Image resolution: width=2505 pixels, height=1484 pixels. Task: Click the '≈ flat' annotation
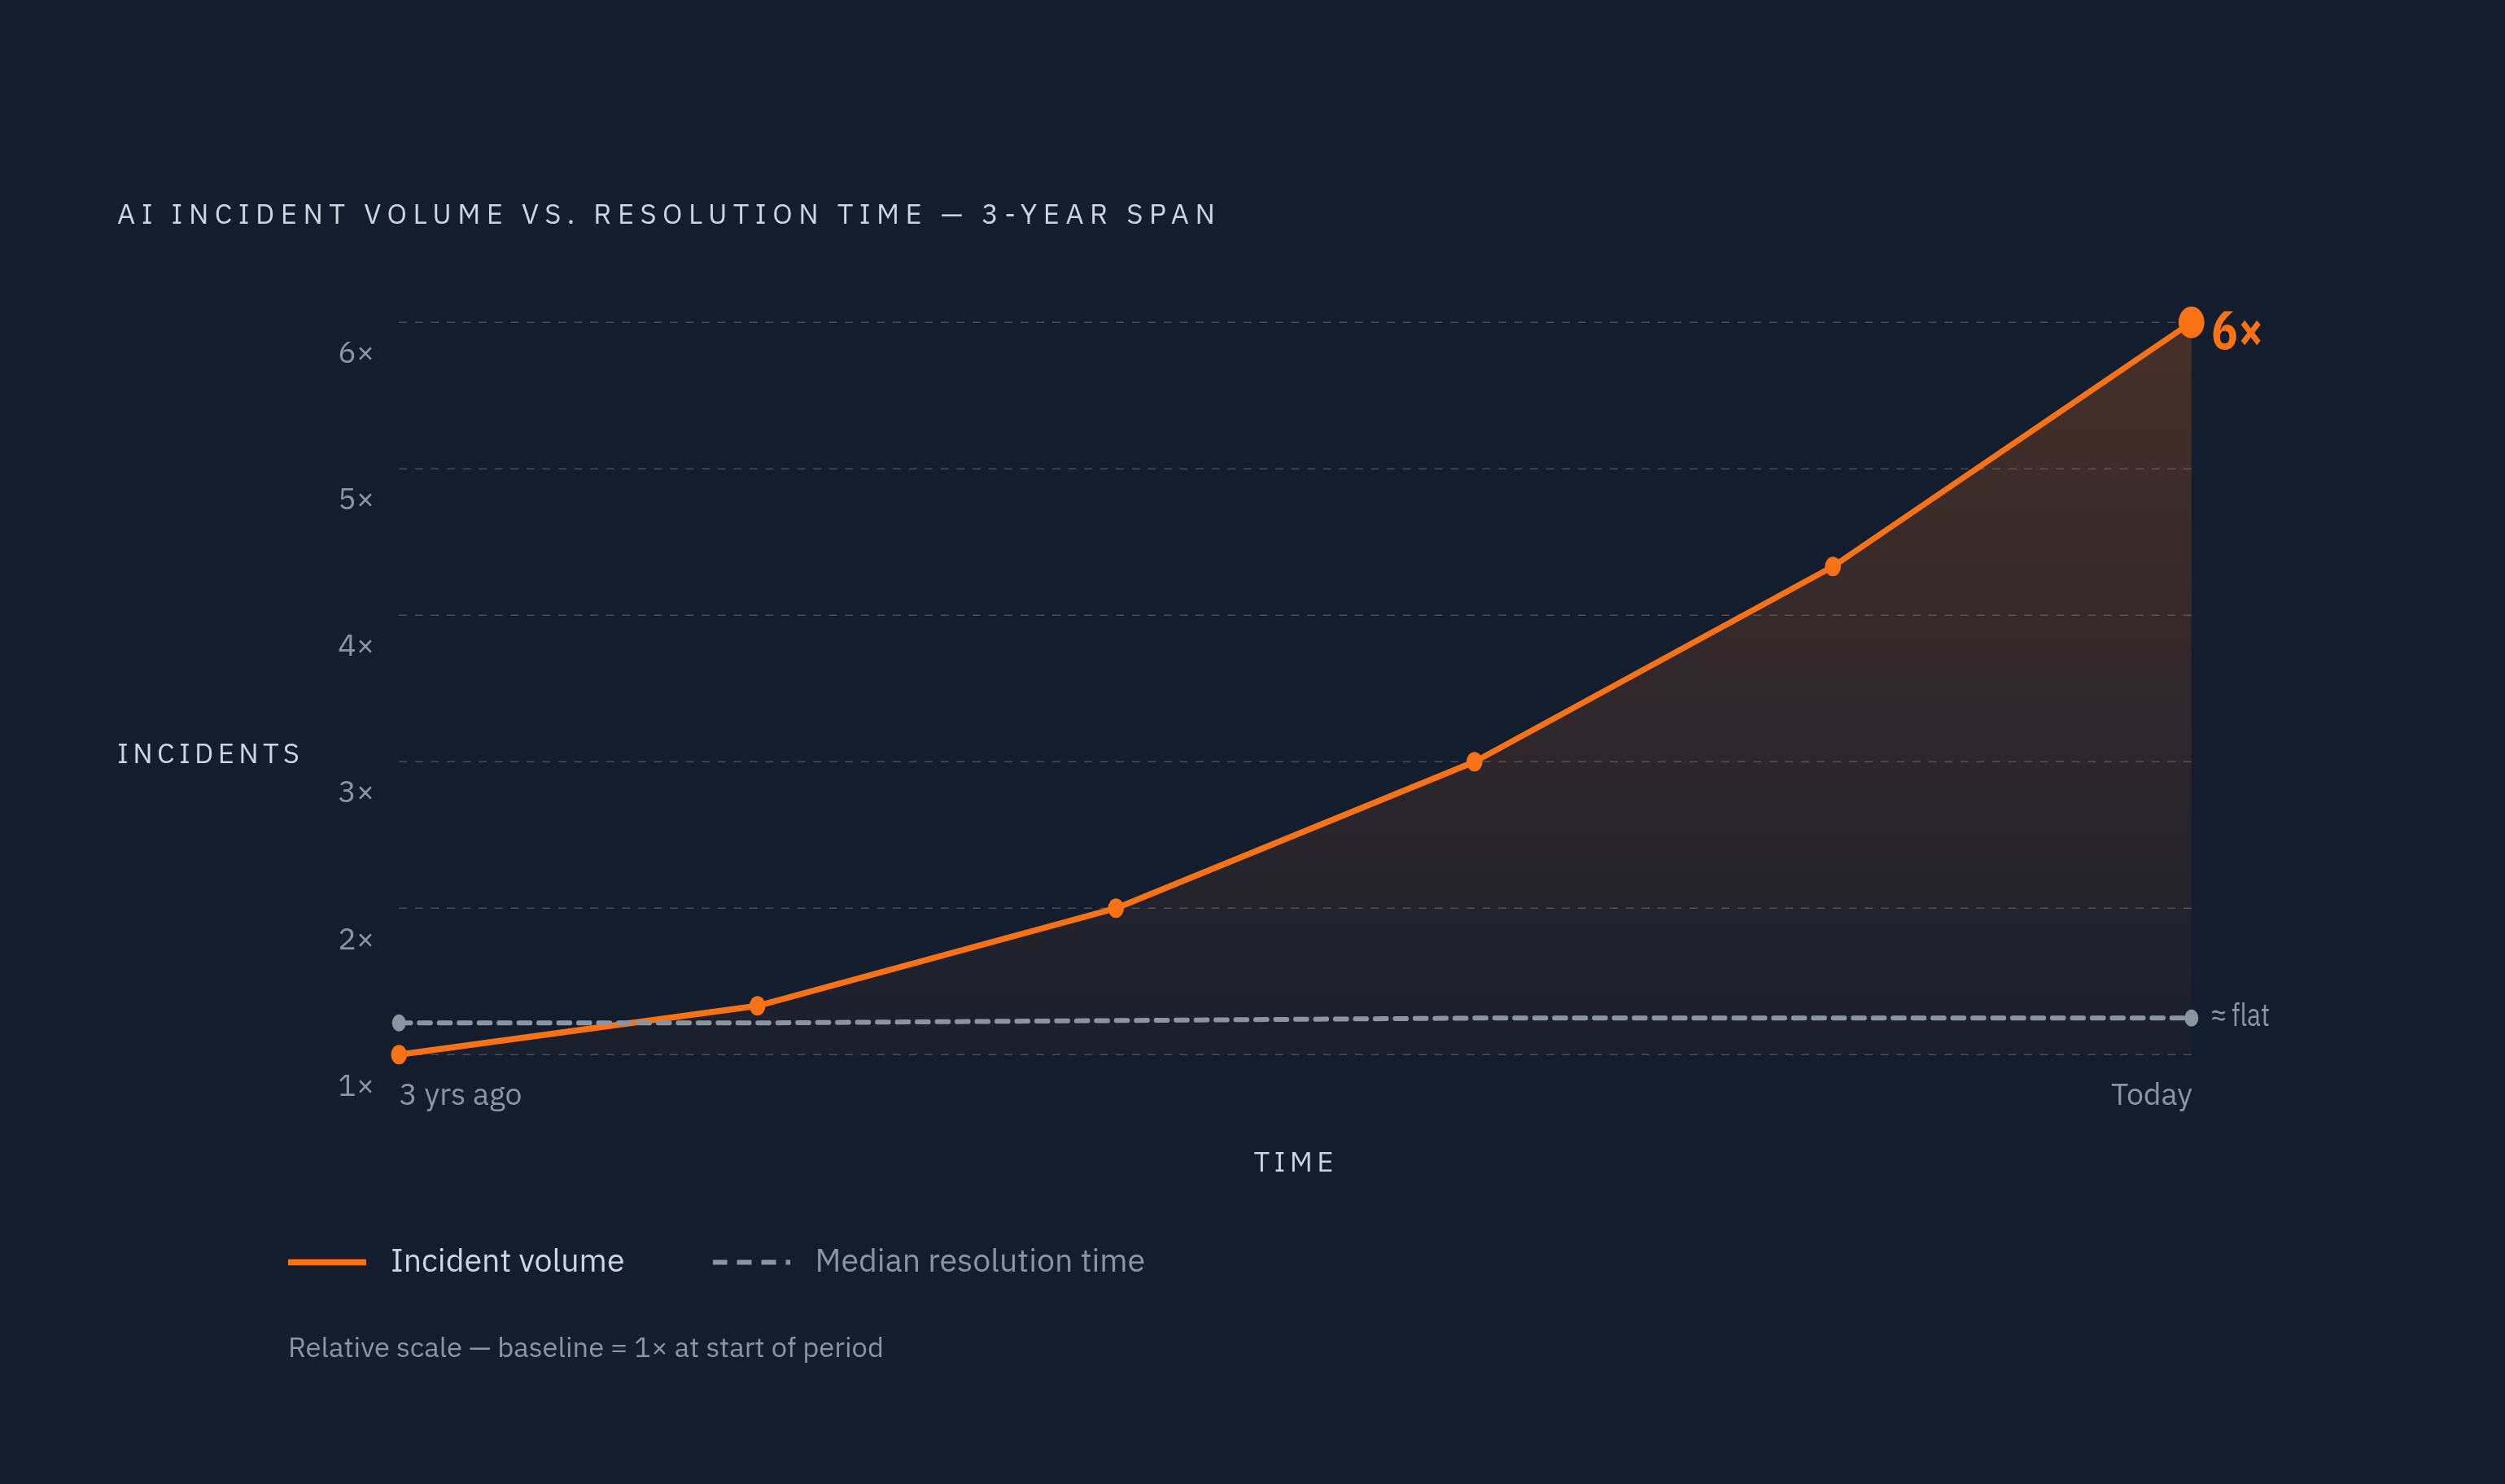2240,1016
